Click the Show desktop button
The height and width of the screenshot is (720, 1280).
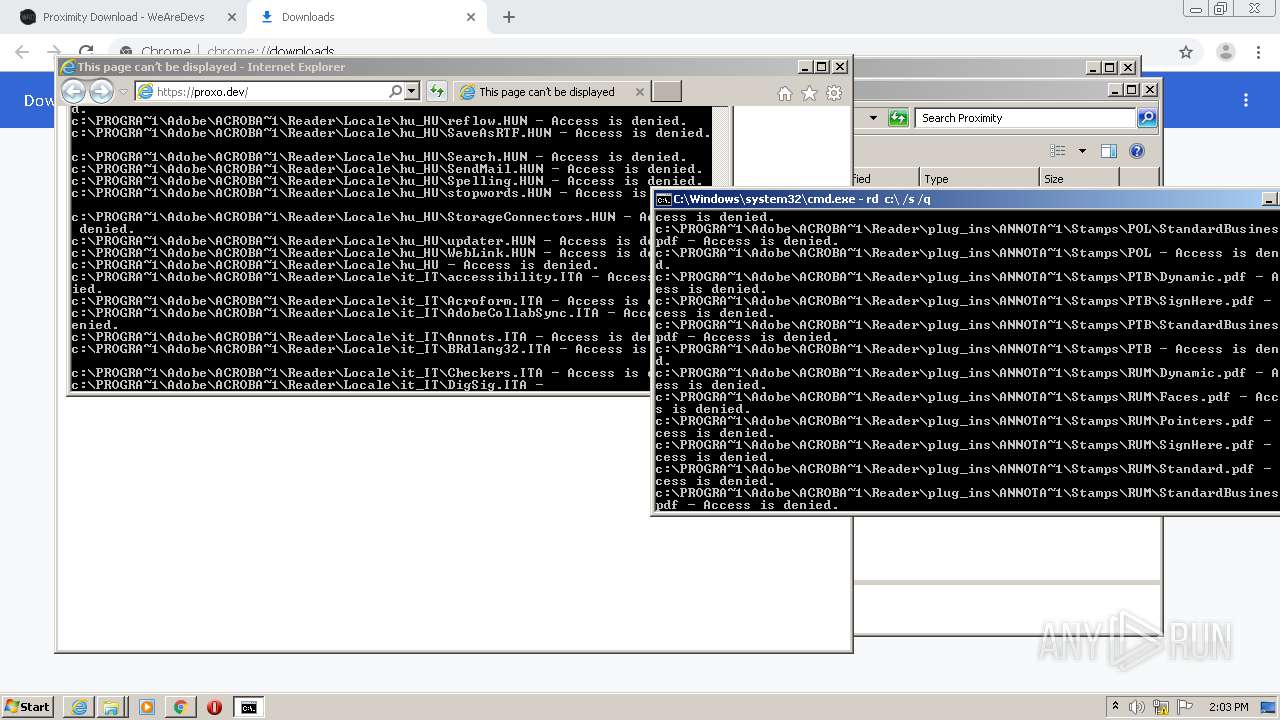(x=1269, y=707)
